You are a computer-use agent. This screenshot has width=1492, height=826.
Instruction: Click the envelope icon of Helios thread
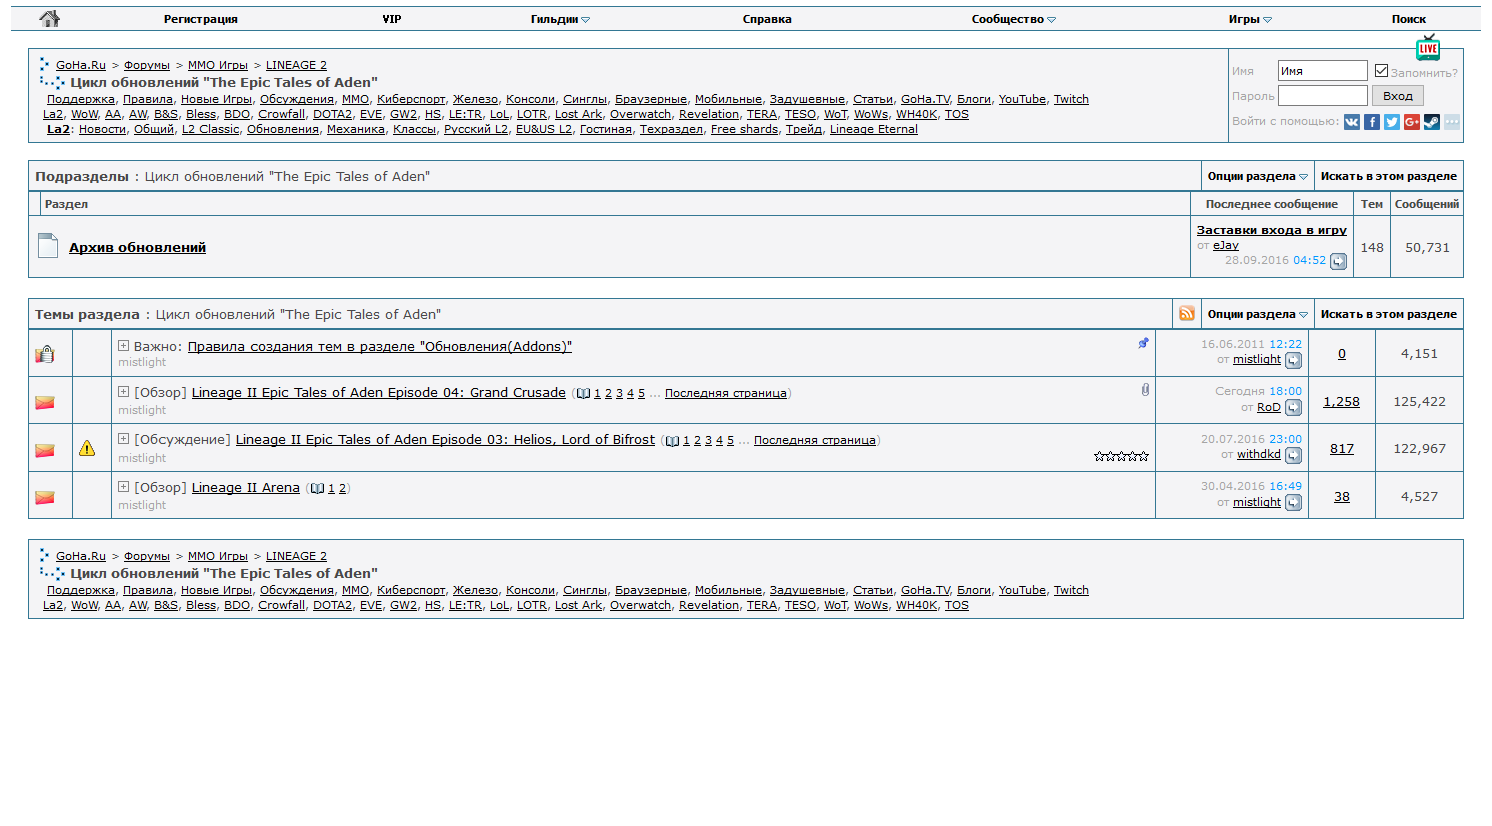[x=45, y=450]
